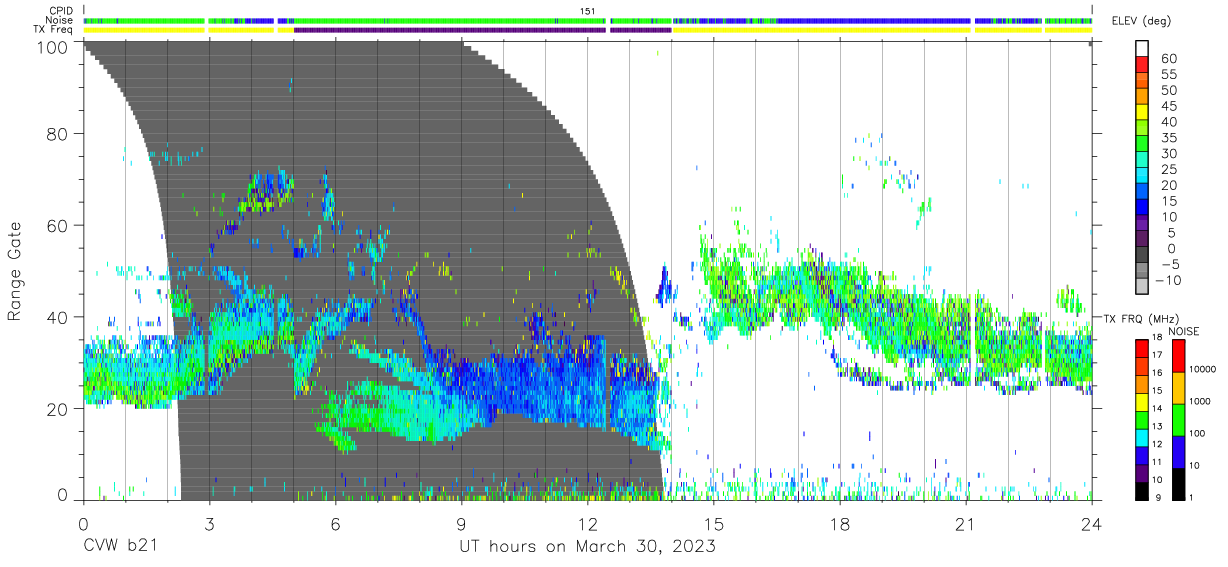This screenshot has height=567, width=1228.
Task: Click the 'UT hours on March 30, 2023' axis title
Action: [587, 547]
